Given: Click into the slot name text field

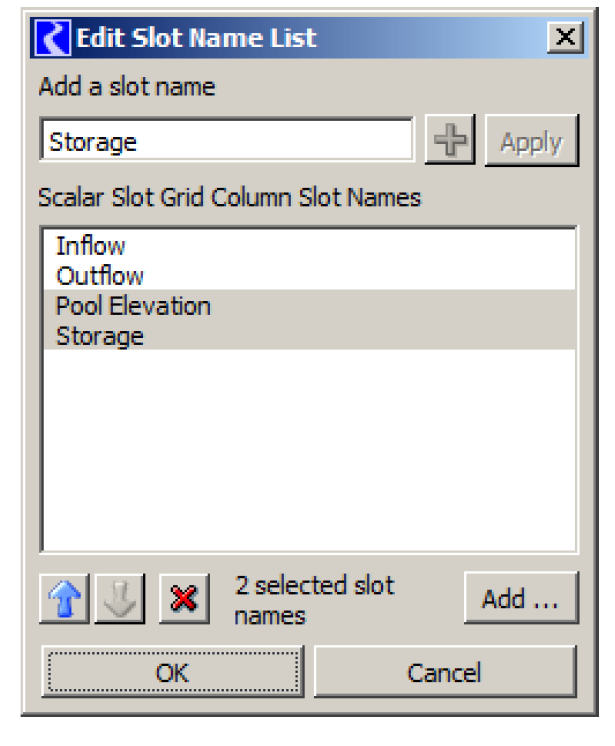Looking at the screenshot, I should click(x=226, y=142).
